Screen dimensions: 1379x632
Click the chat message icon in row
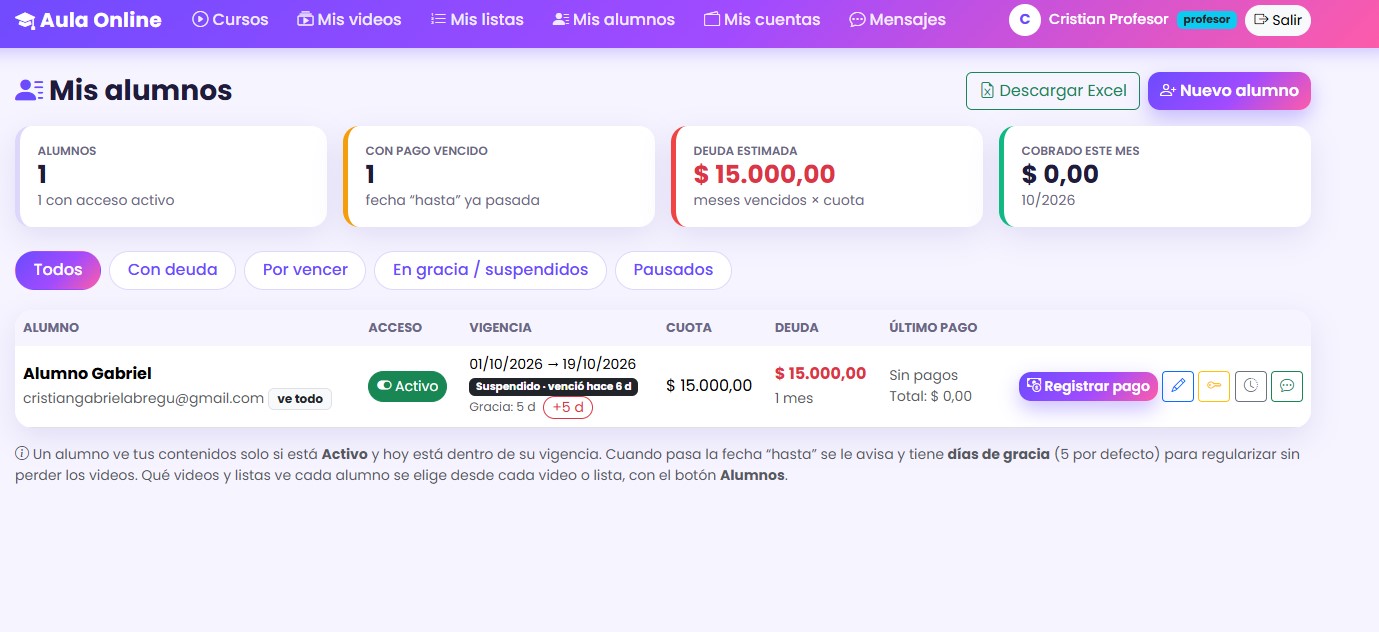(1287, 386)
